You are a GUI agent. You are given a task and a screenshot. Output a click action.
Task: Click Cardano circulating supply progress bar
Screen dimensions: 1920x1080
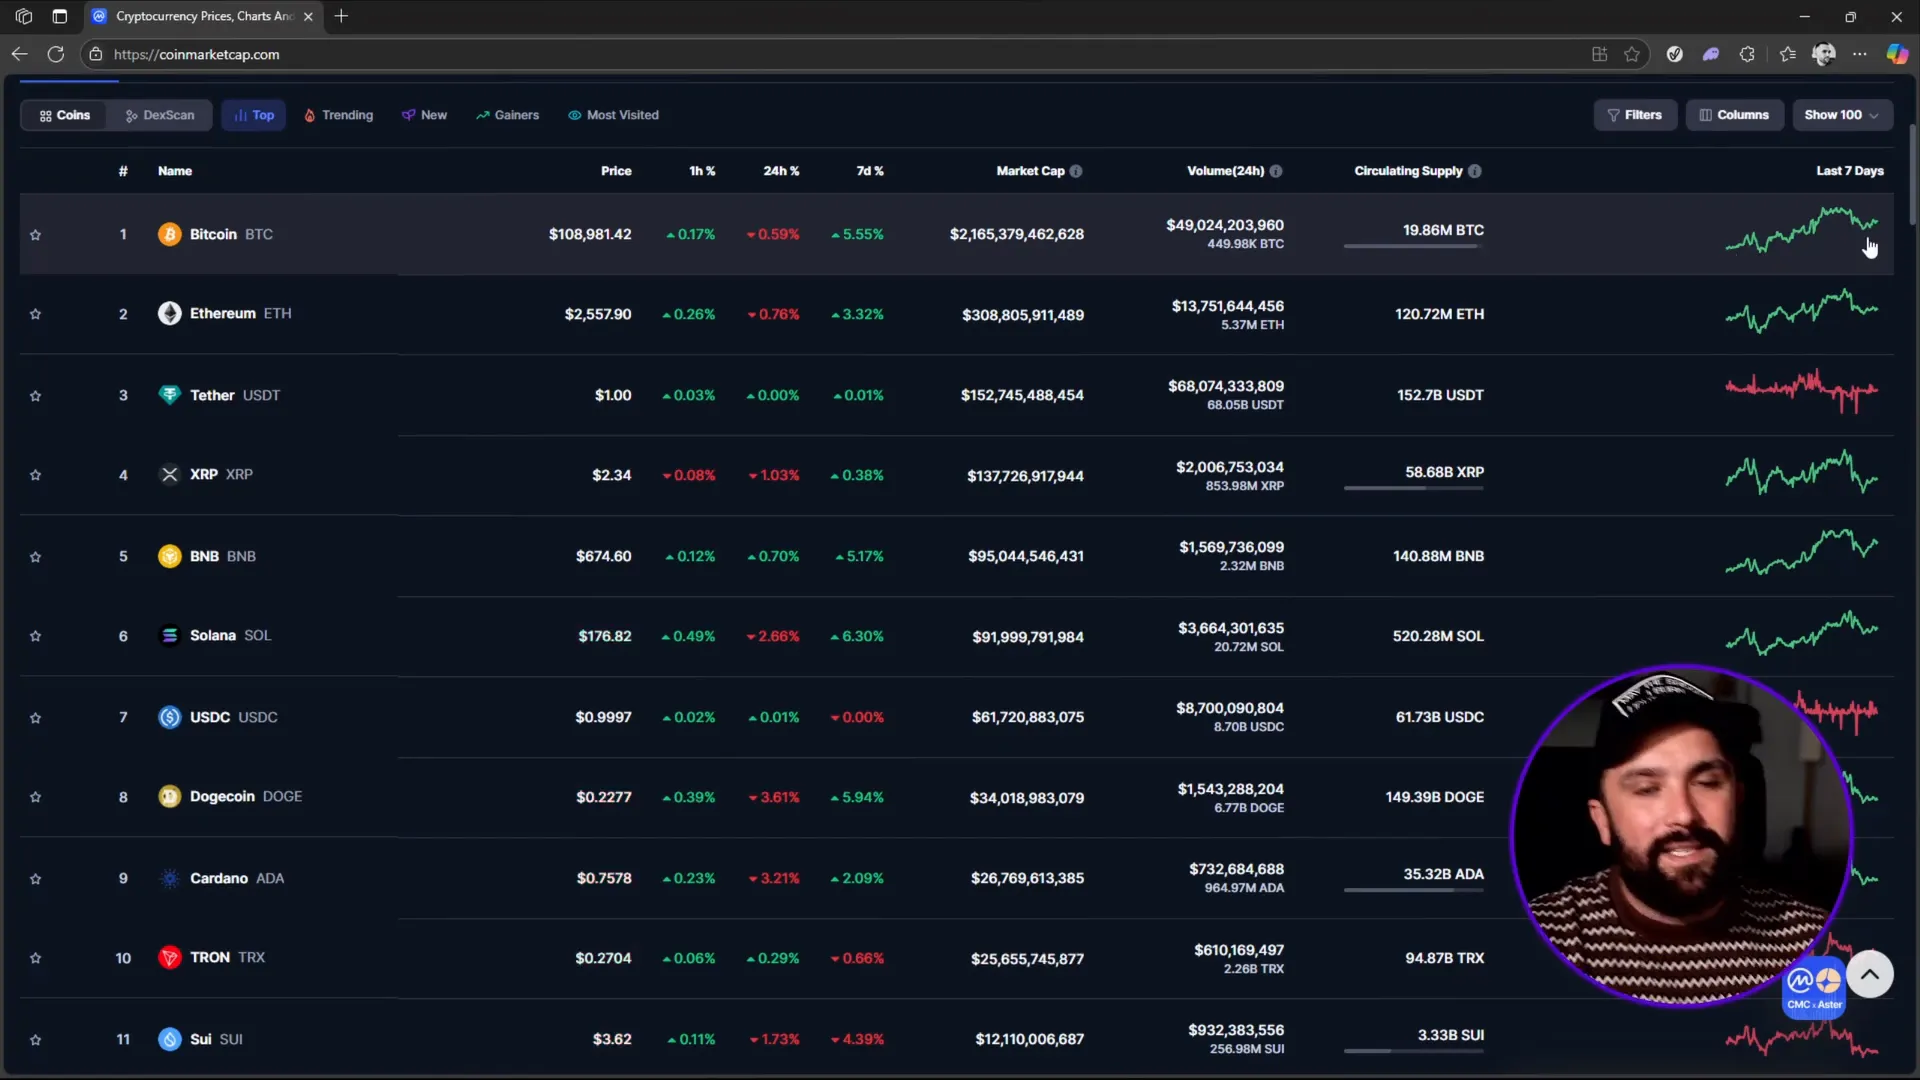1413,890
